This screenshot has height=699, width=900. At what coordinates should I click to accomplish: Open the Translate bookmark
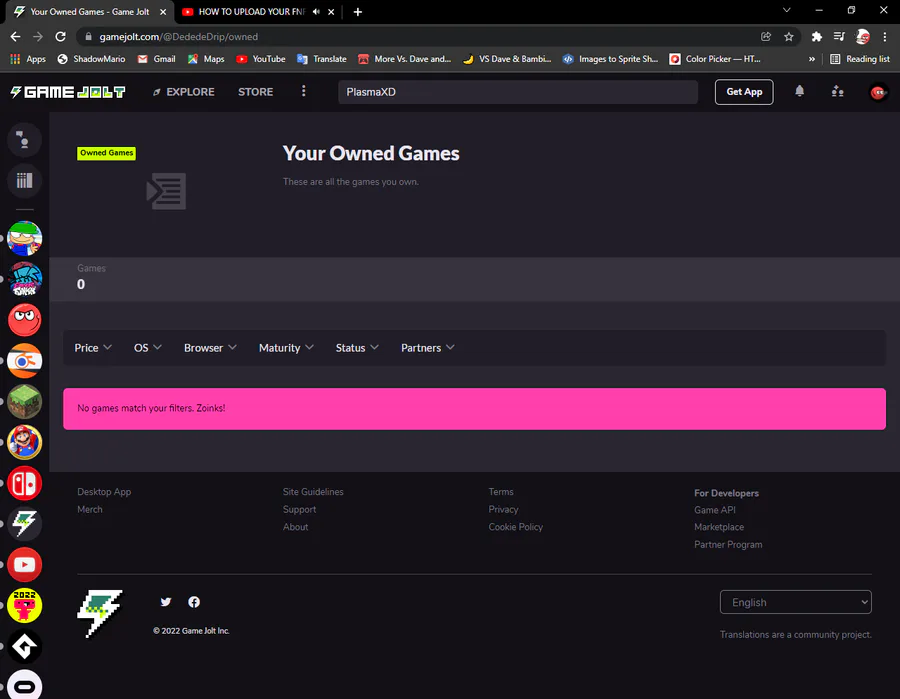[x=322, y=59]
